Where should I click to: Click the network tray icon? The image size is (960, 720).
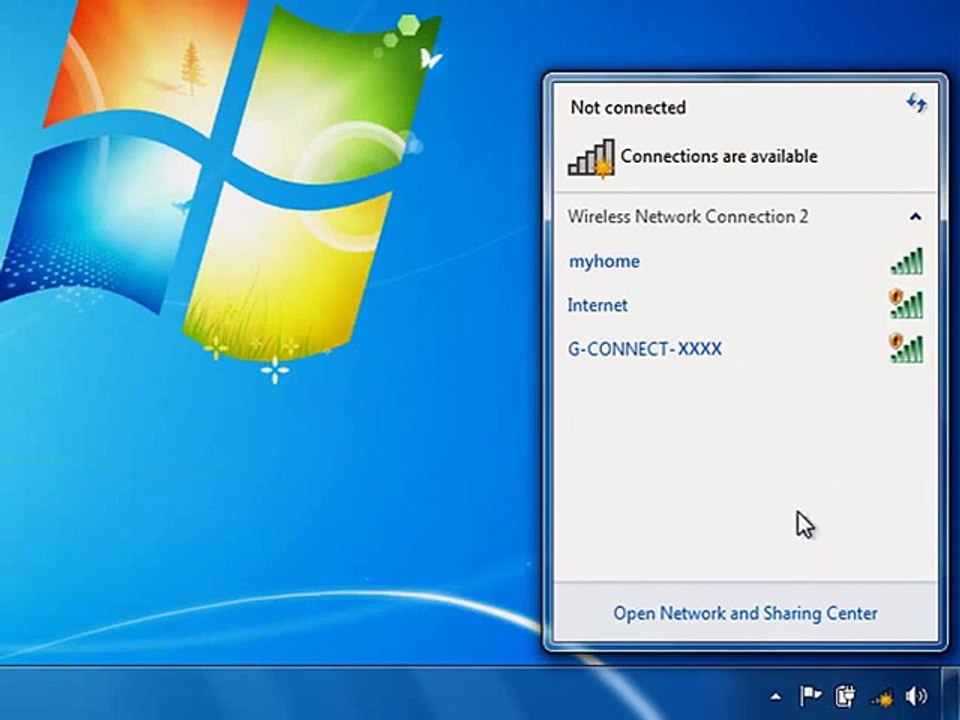[x=882, y=697]
